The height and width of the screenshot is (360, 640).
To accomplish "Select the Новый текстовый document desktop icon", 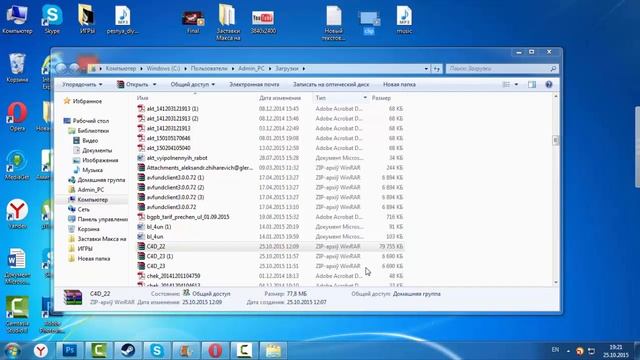I will (333, 22).
